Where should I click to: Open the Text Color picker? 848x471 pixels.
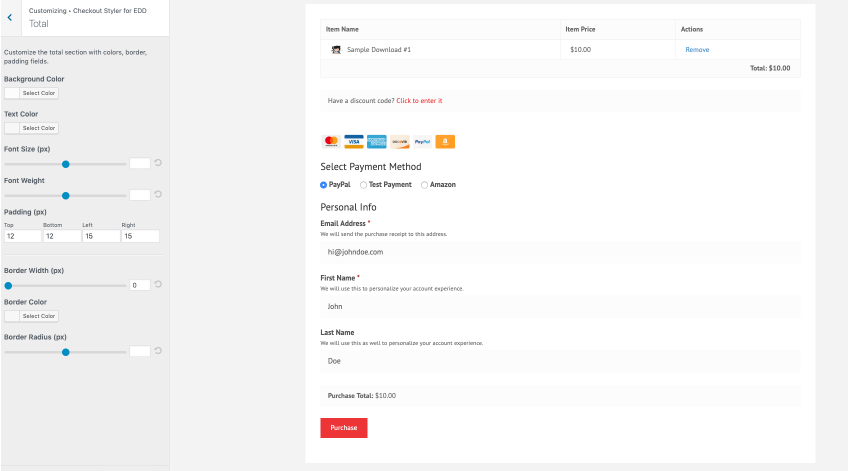pos(31,128)
